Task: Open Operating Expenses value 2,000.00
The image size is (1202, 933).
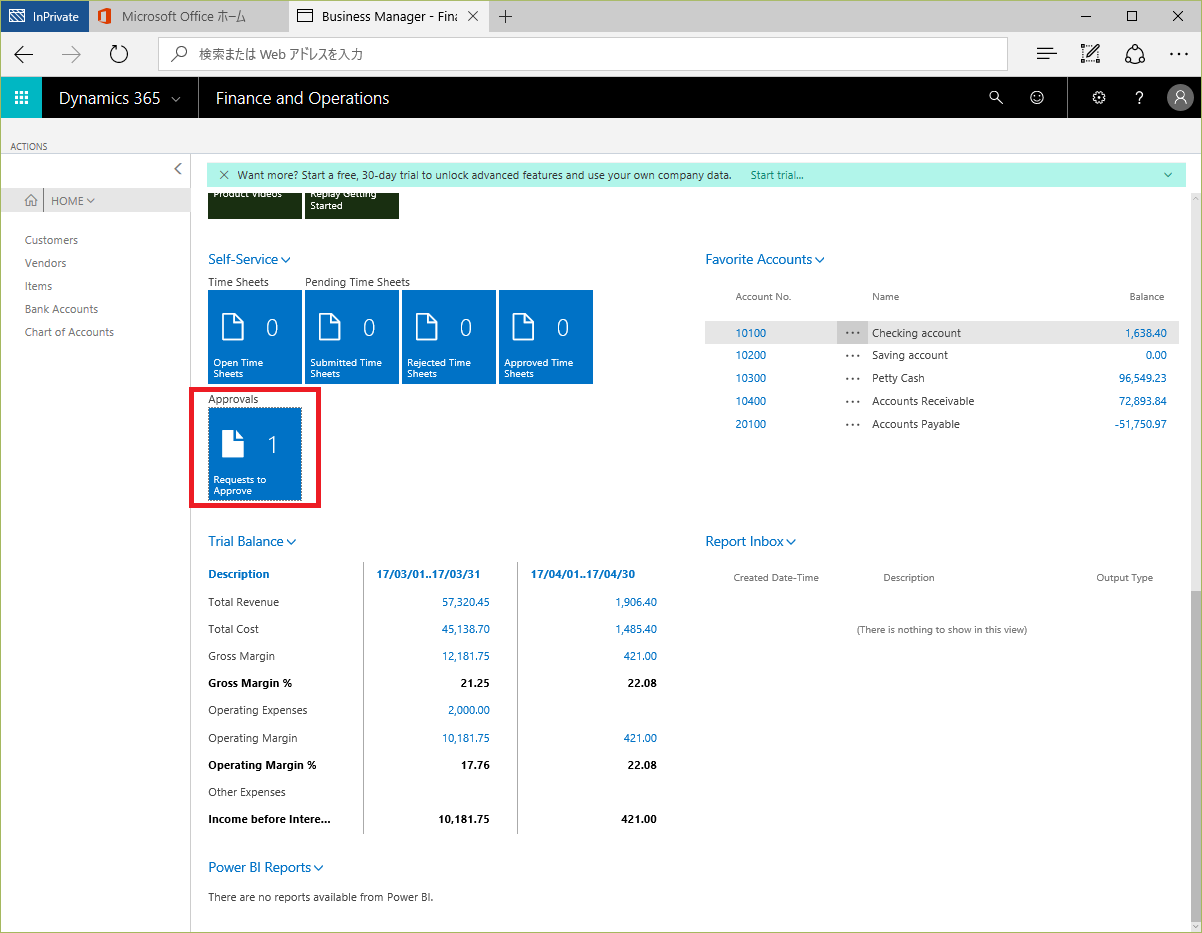Action: click(469, 710)
